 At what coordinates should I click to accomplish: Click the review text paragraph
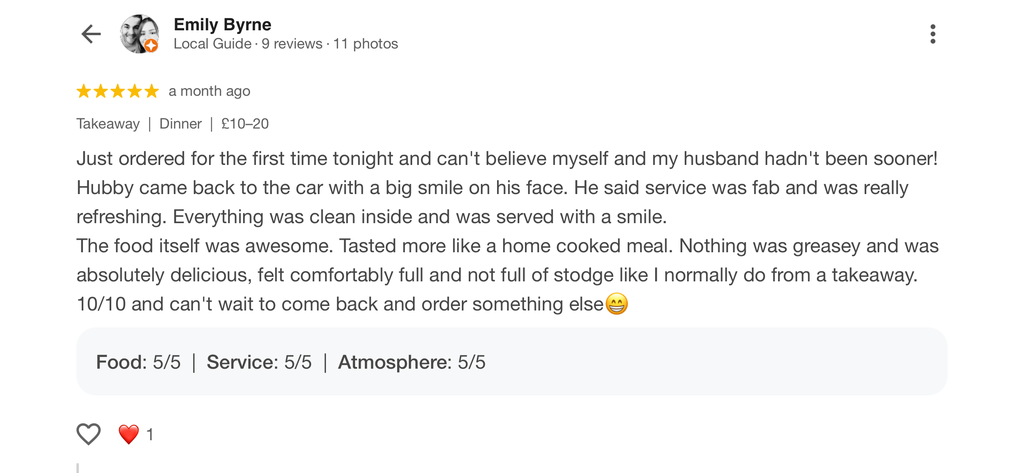507,231
